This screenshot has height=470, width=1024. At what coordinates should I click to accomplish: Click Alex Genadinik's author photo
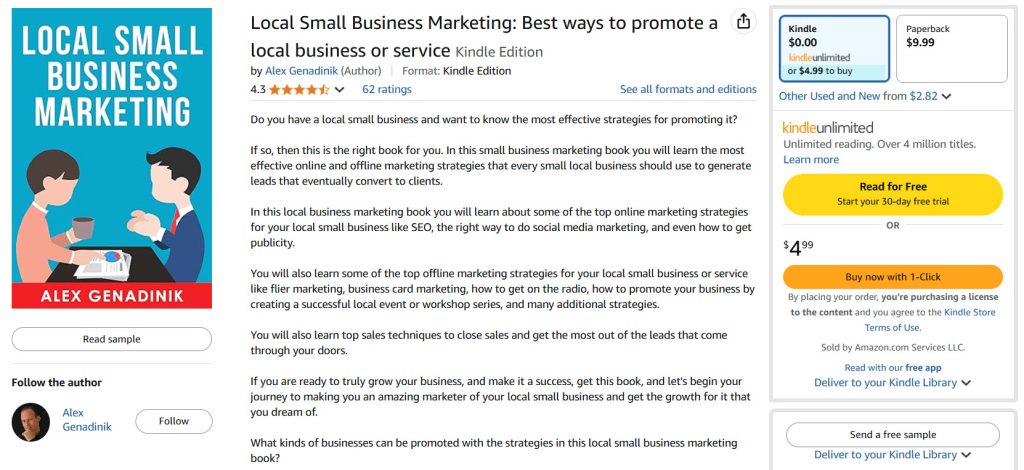30,422
